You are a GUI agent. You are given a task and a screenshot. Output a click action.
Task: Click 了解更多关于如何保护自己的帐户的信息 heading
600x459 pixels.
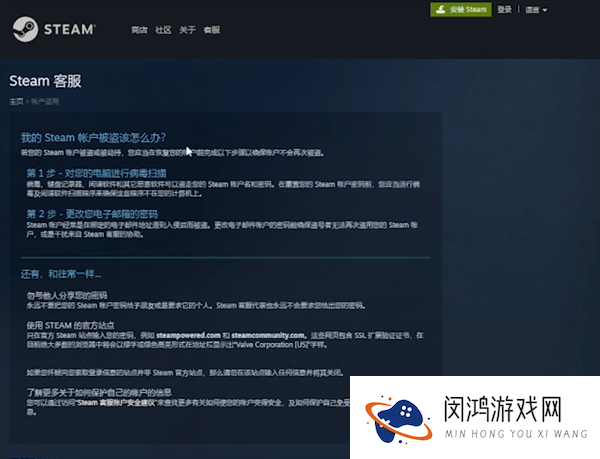99,392
